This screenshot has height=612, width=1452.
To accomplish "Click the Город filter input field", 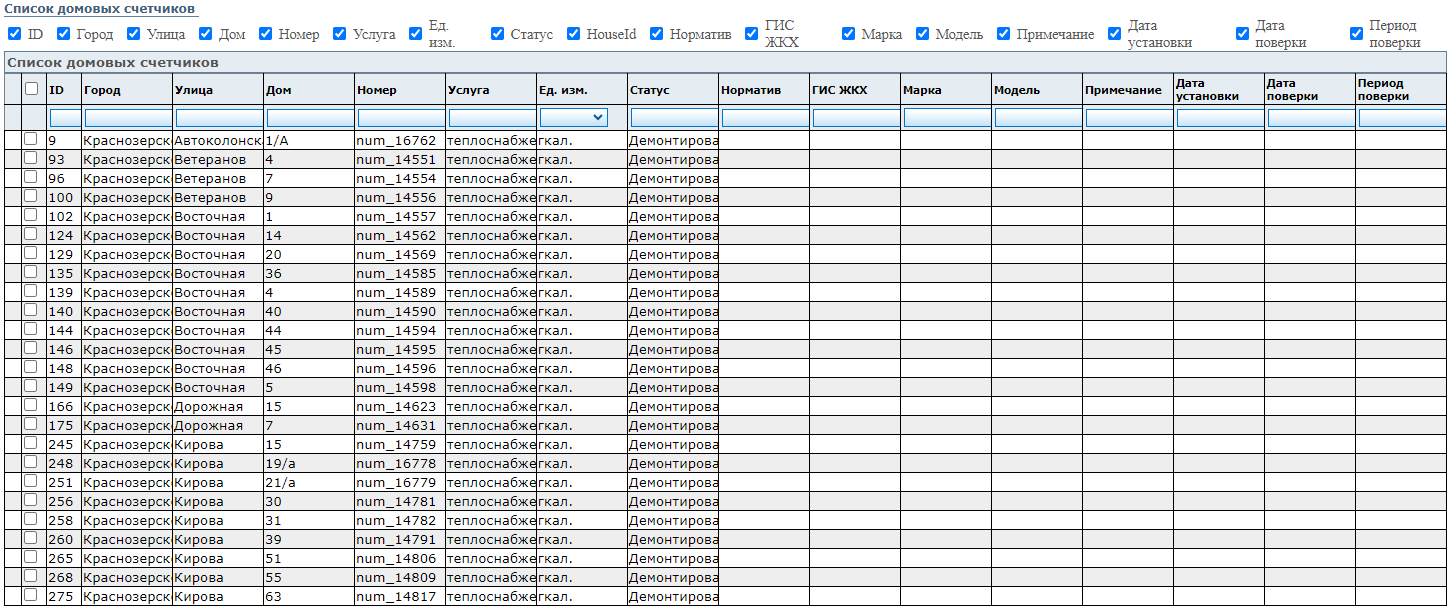I will (x=127, y=118).
